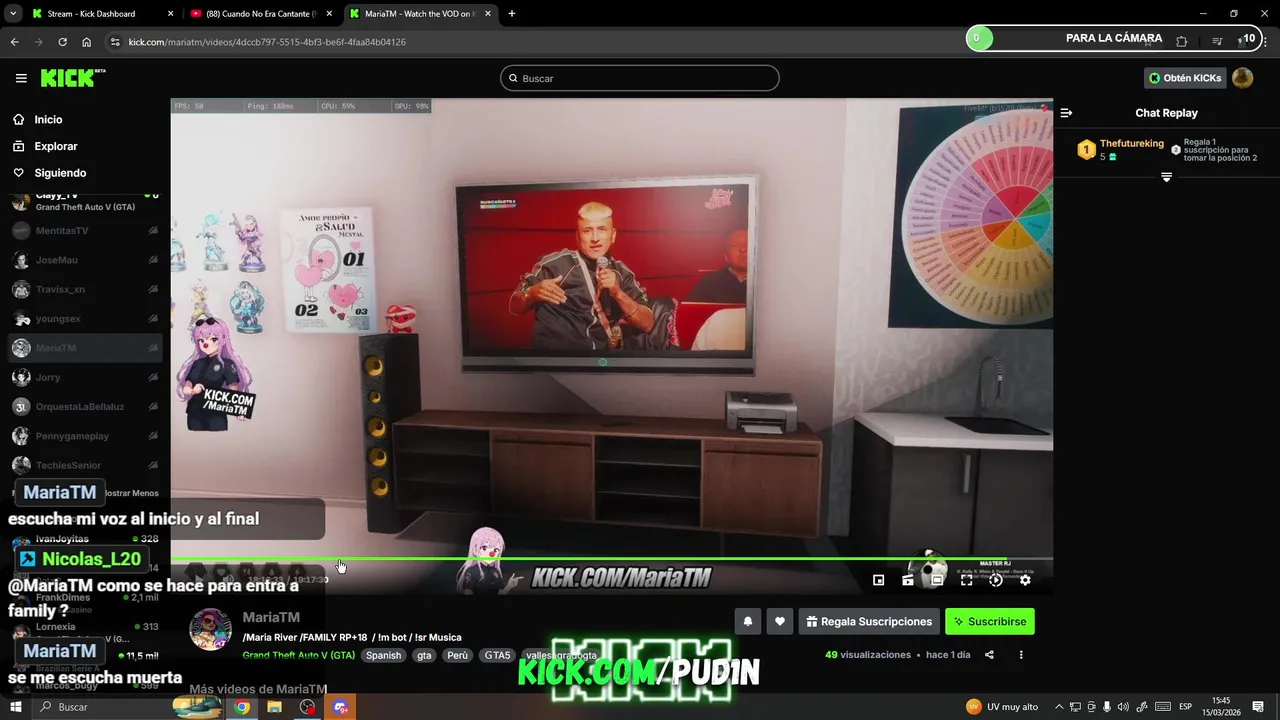Click the Spanish language tag
Image resolution: width=1280 pixels, height=720 pixels.
point(383,656)
